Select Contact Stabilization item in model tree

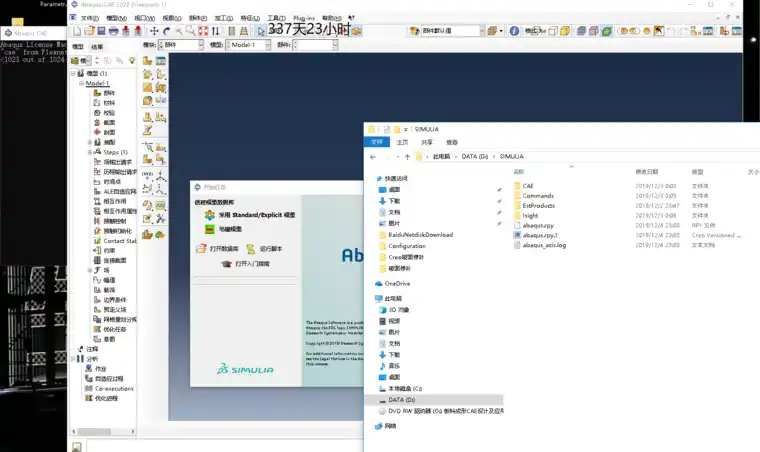point(120,241)
